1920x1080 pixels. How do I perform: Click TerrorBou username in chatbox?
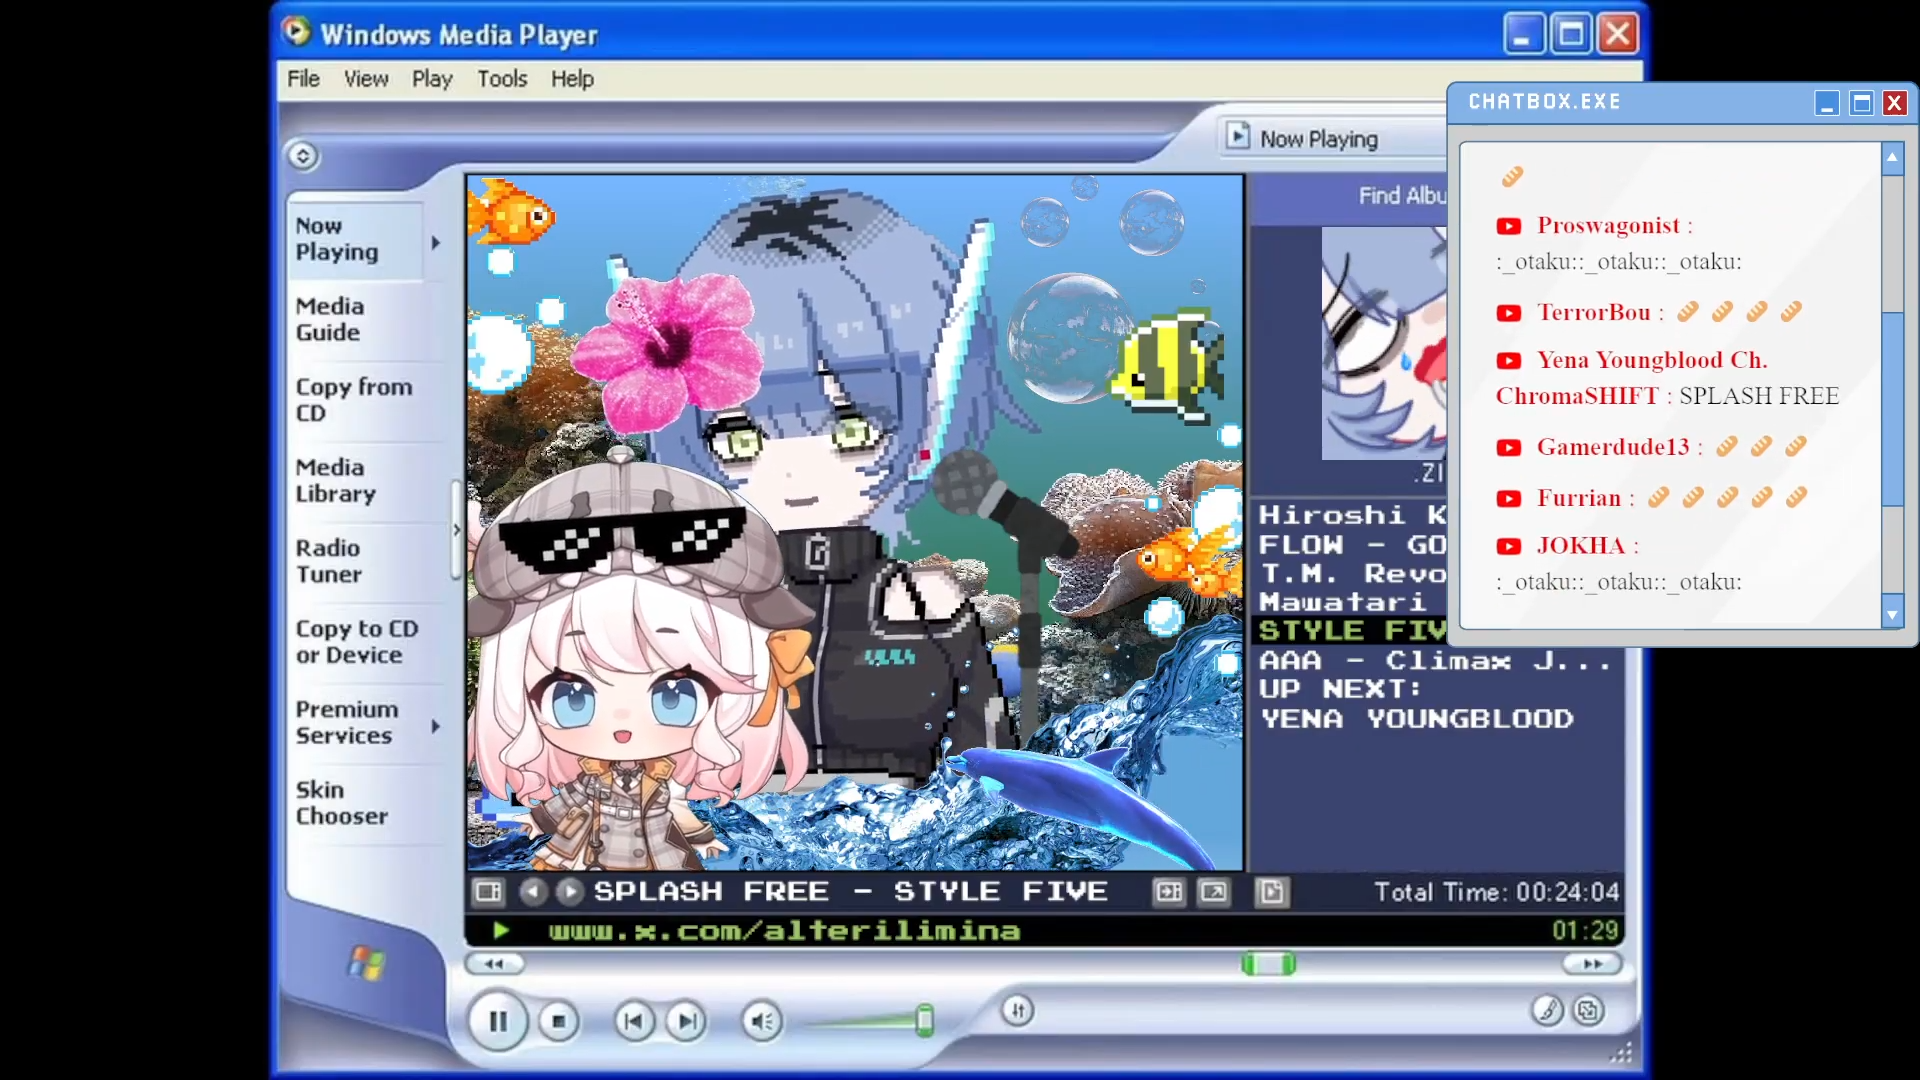[1594, 313]
